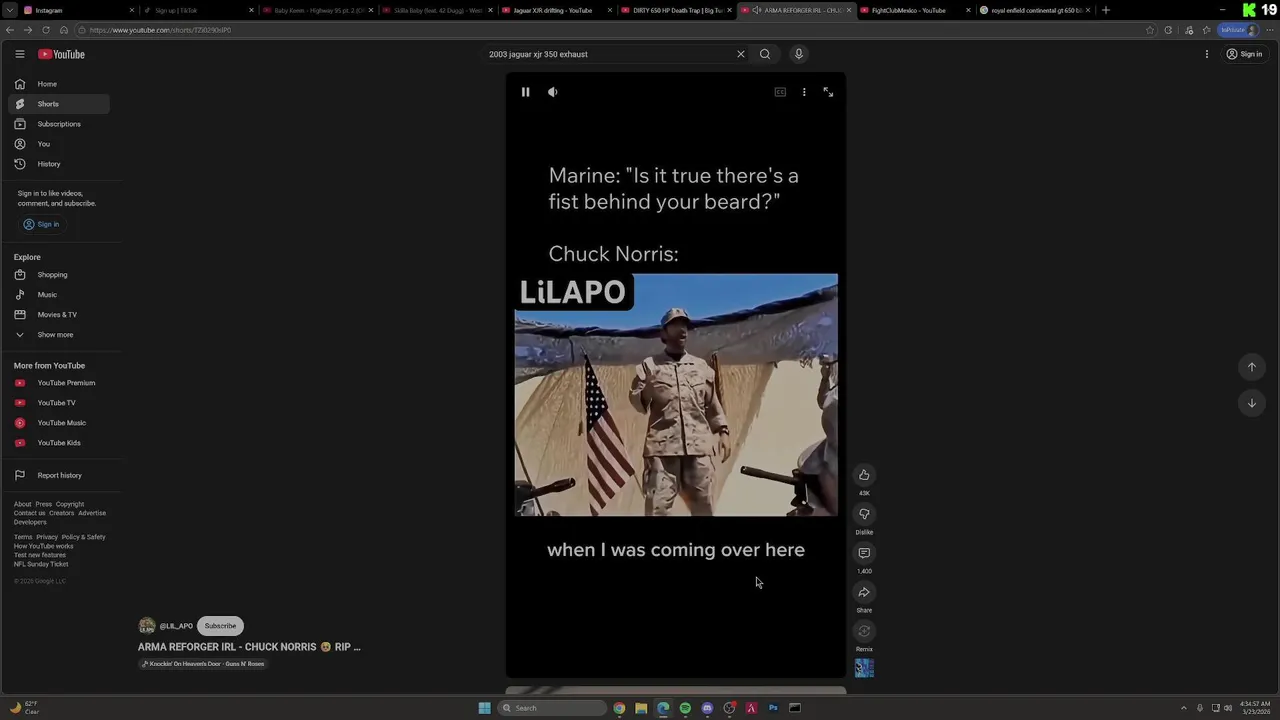Open the YouTube guide hamburger menu
1280x720 pixels.
(x=19, y=54)
